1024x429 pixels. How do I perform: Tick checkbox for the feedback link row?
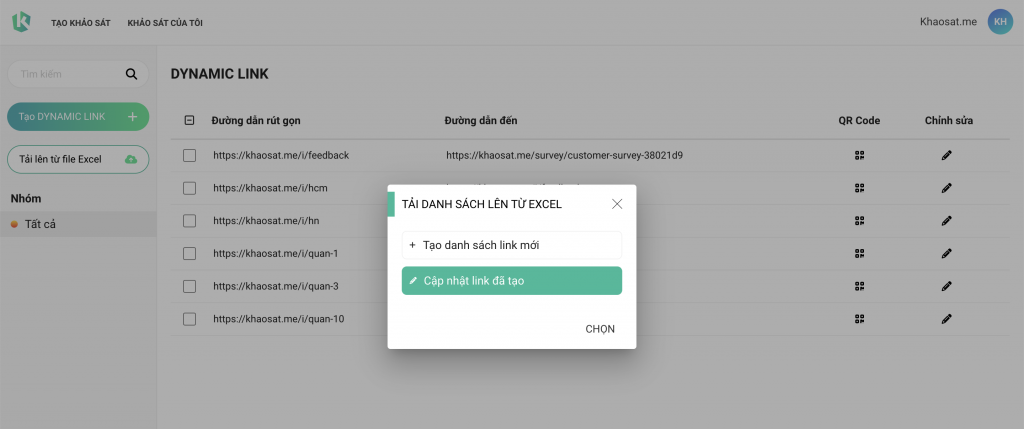click(189, 155)
